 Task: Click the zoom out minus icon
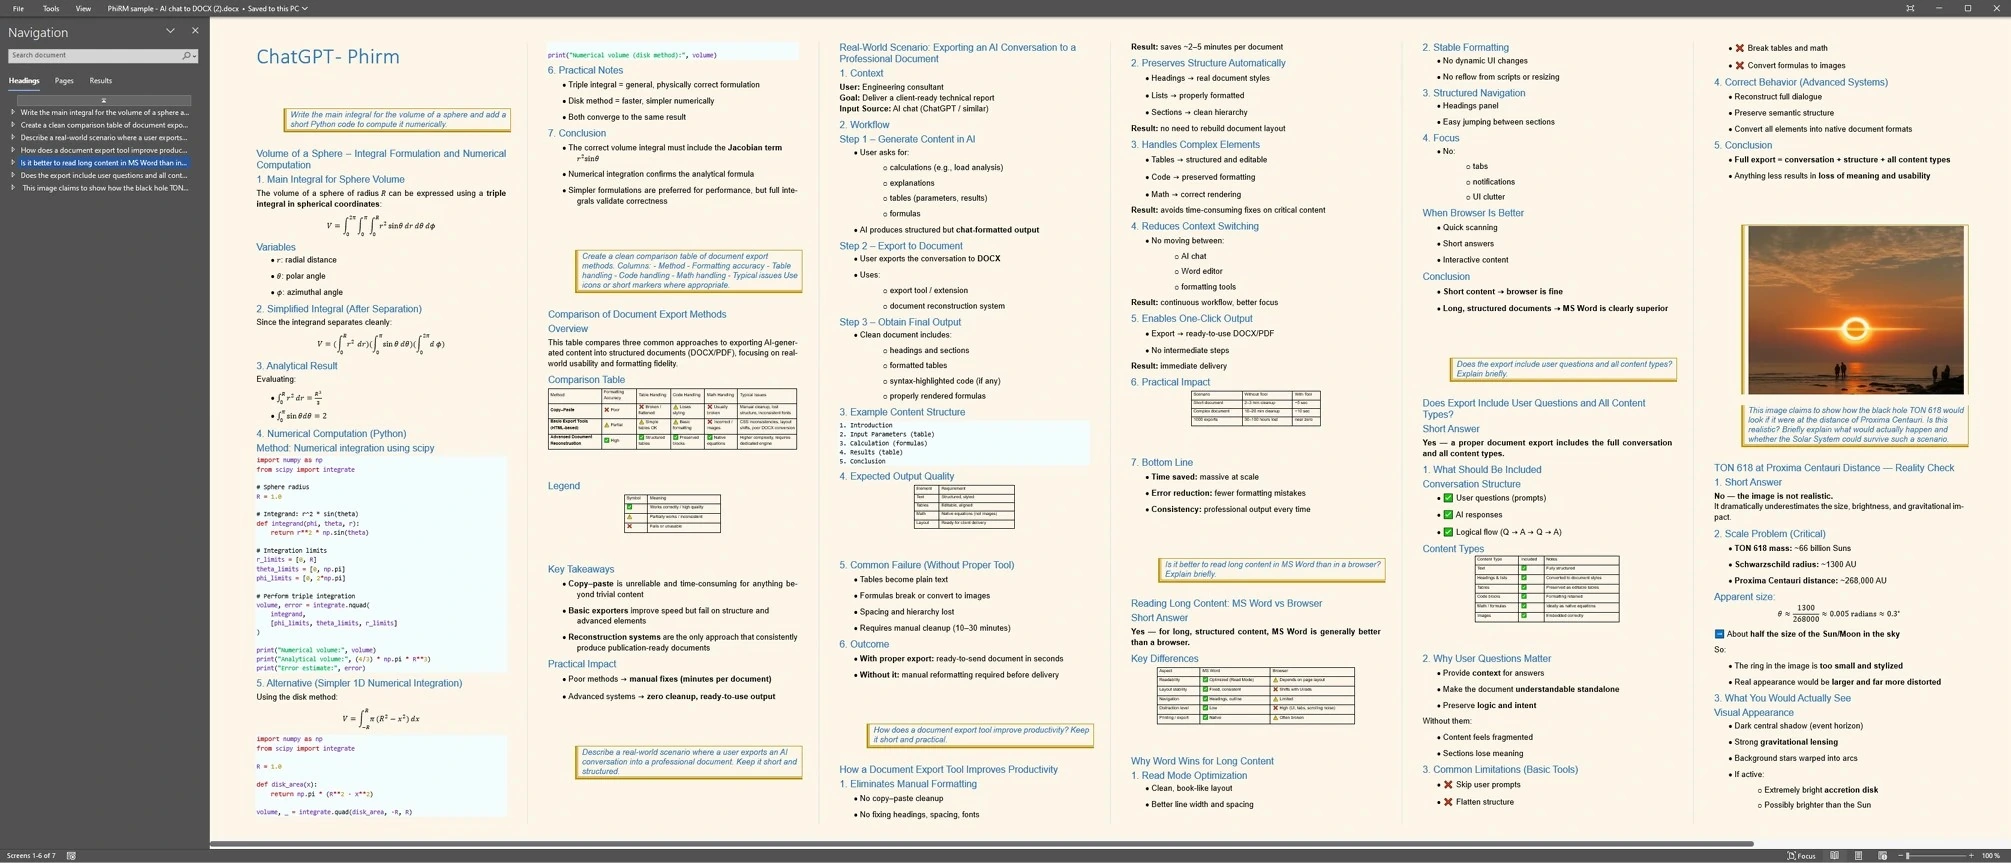pyautogui.click(x=1900, y=856)
